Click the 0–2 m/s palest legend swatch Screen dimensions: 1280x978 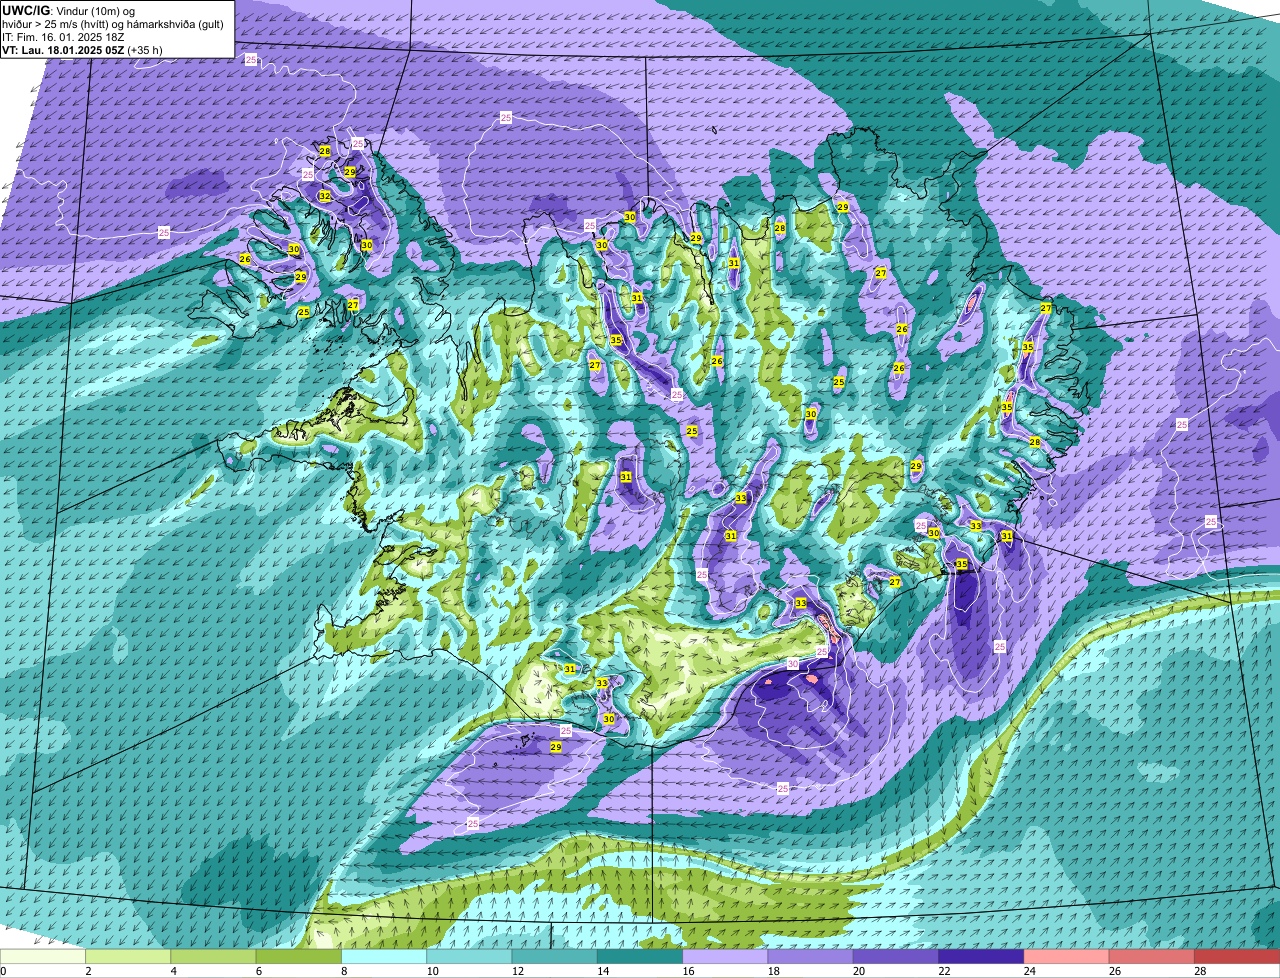[43, 956]
